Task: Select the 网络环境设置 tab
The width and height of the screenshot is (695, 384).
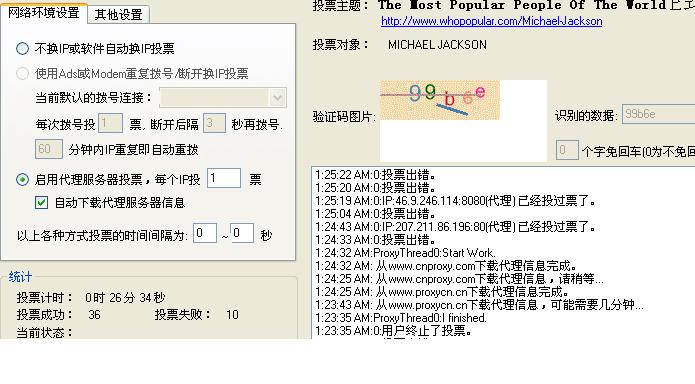Action: 43,12
